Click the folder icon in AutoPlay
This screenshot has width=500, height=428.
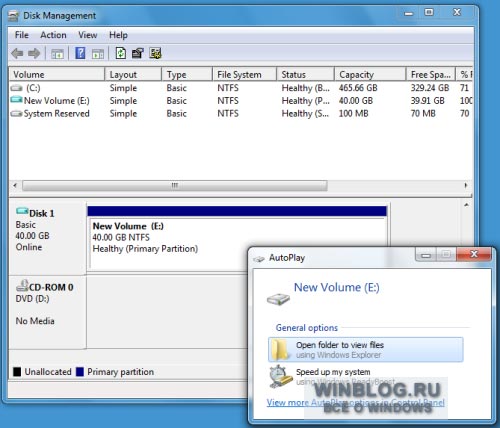(280, 350)
